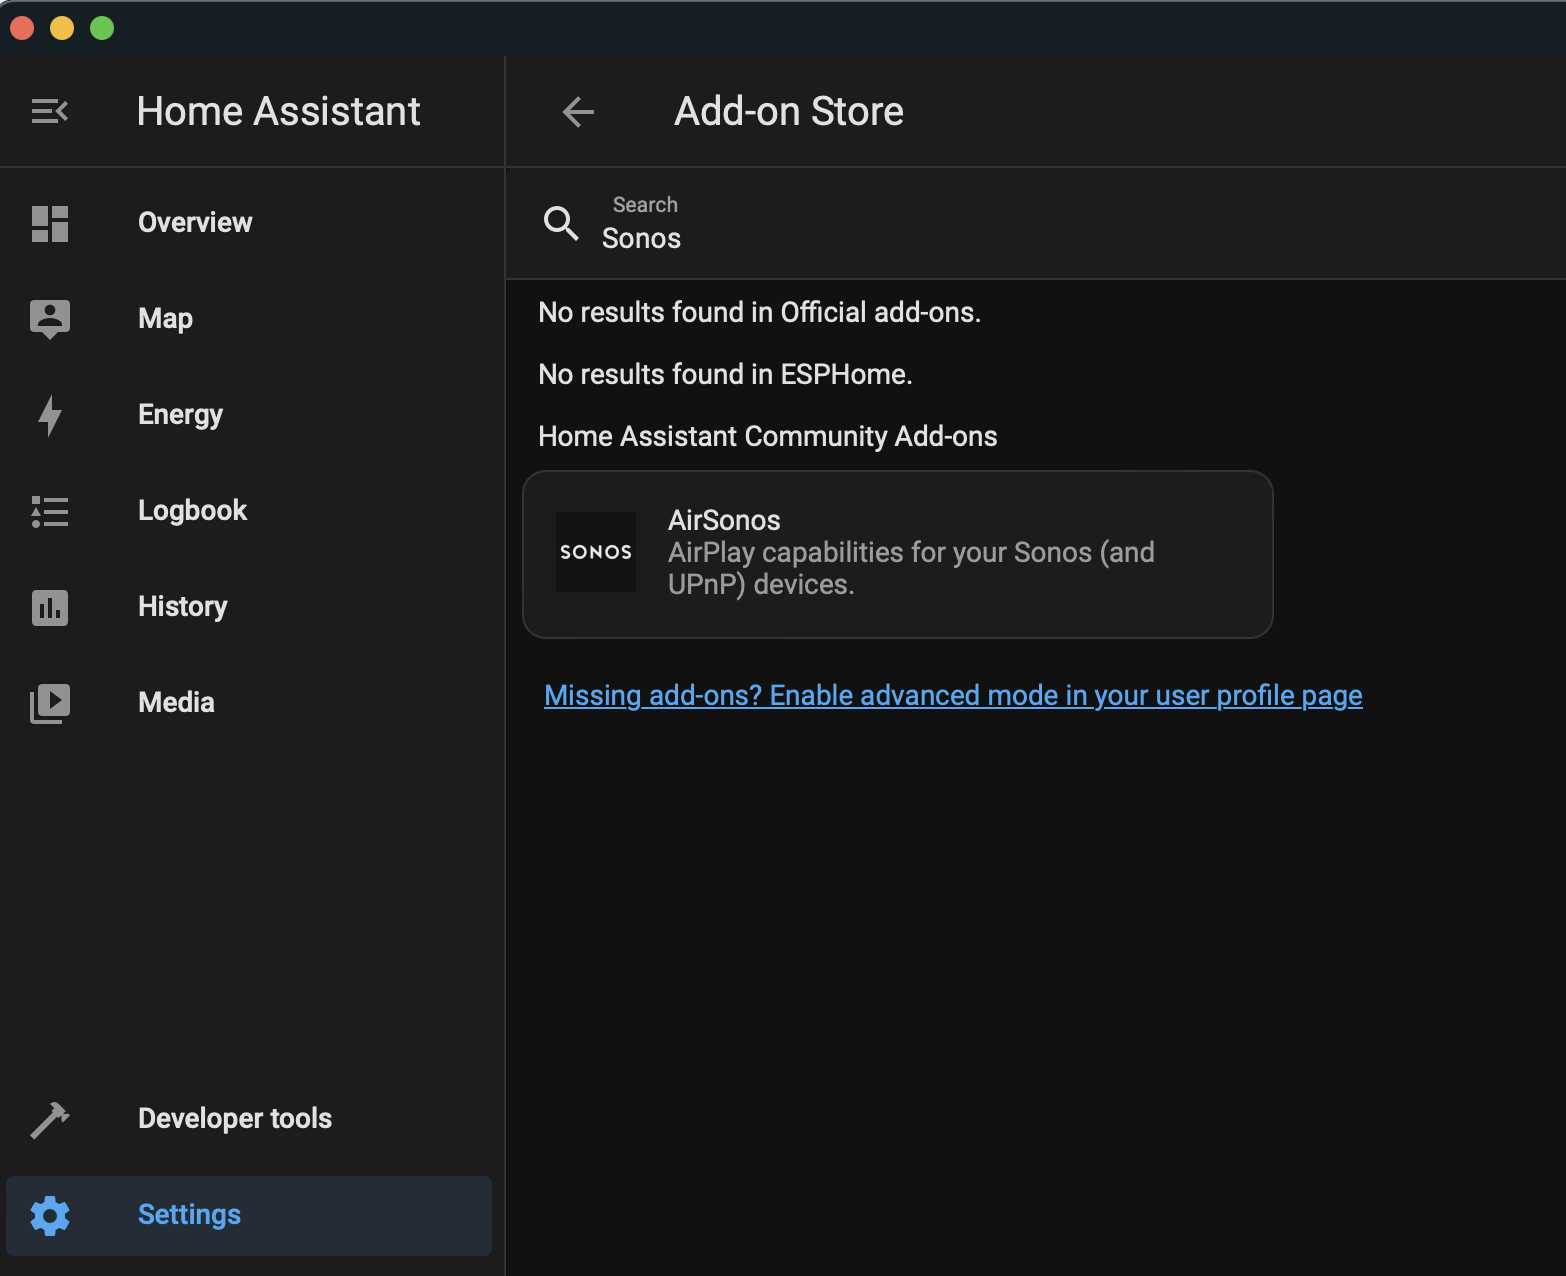Click the Home Assistant title
1566x1276 pixels.
pyautogui.click(x=278, y=111)
